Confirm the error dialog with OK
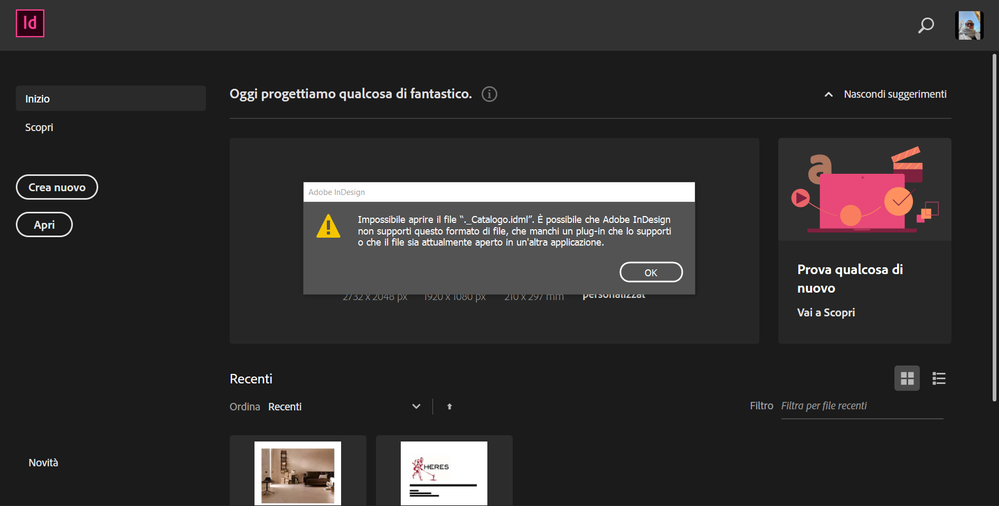999x506 pixels. coord(651,272)
